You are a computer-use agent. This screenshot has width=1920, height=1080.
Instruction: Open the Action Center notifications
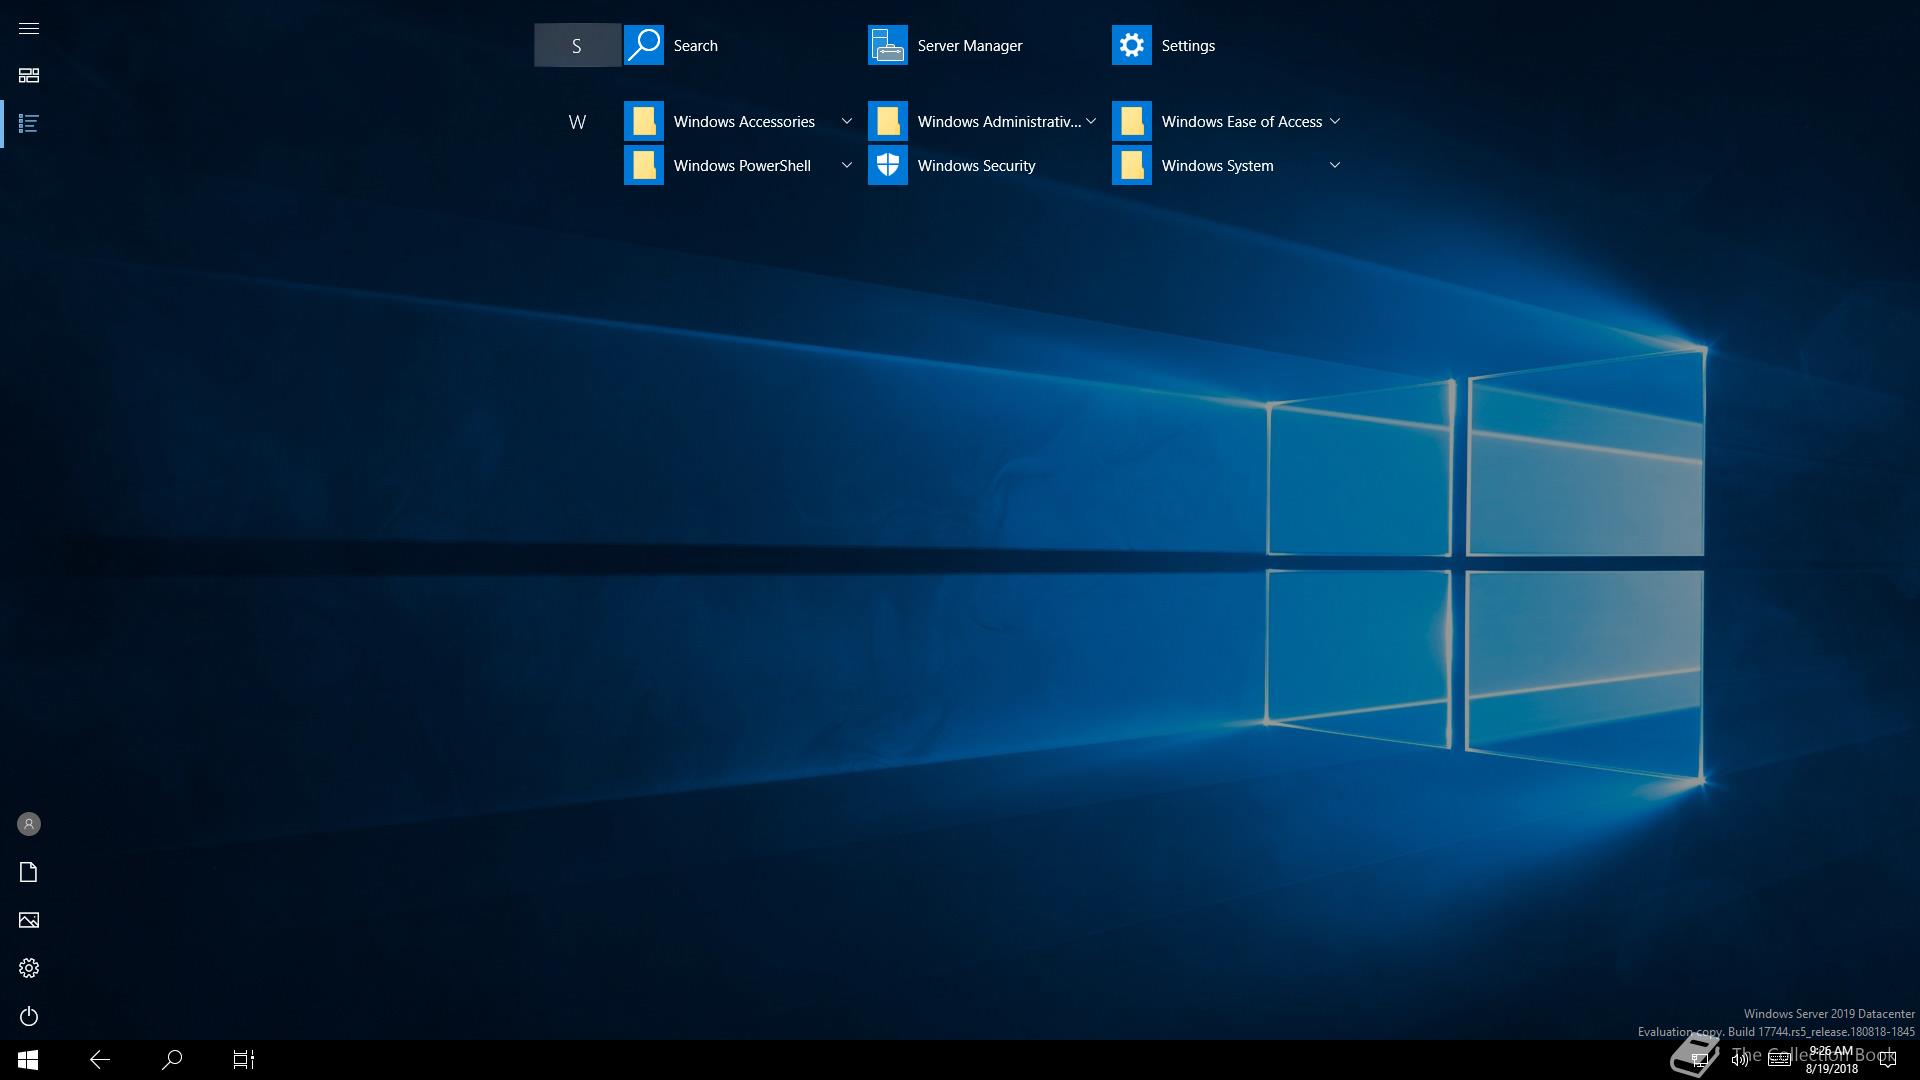tap(1888, 1060)
